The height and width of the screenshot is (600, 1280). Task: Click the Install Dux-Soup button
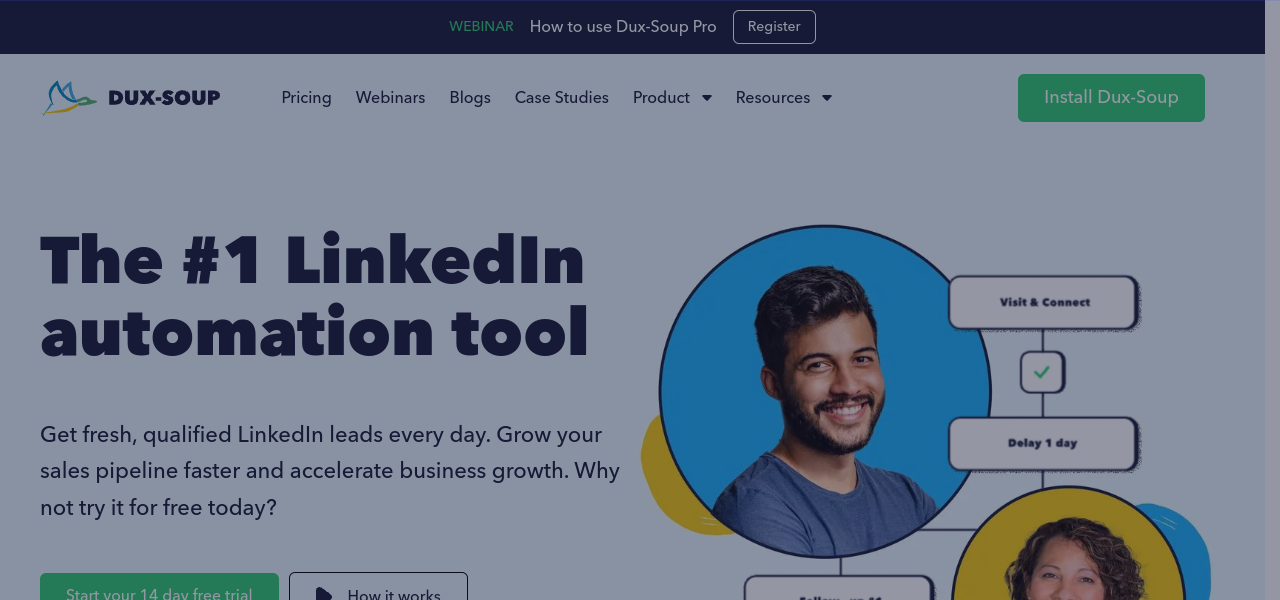tap(1111, 98)
